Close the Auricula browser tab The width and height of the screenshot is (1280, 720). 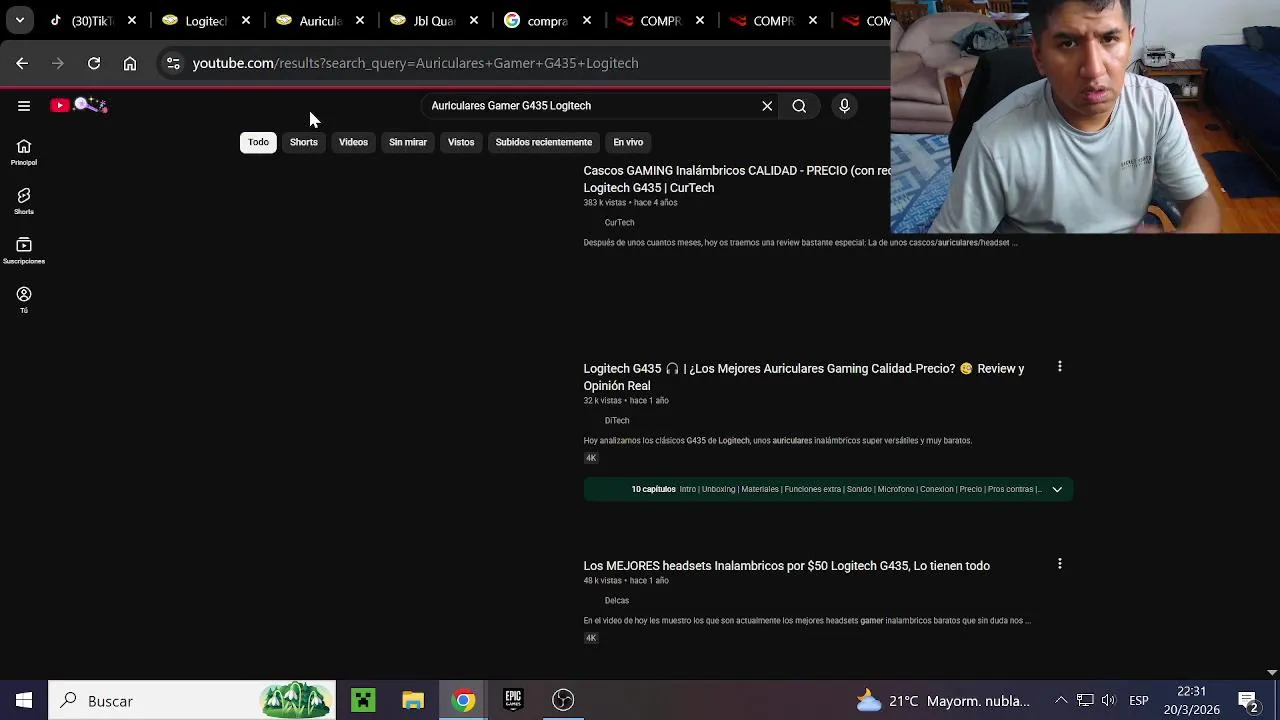click(360, 20)
